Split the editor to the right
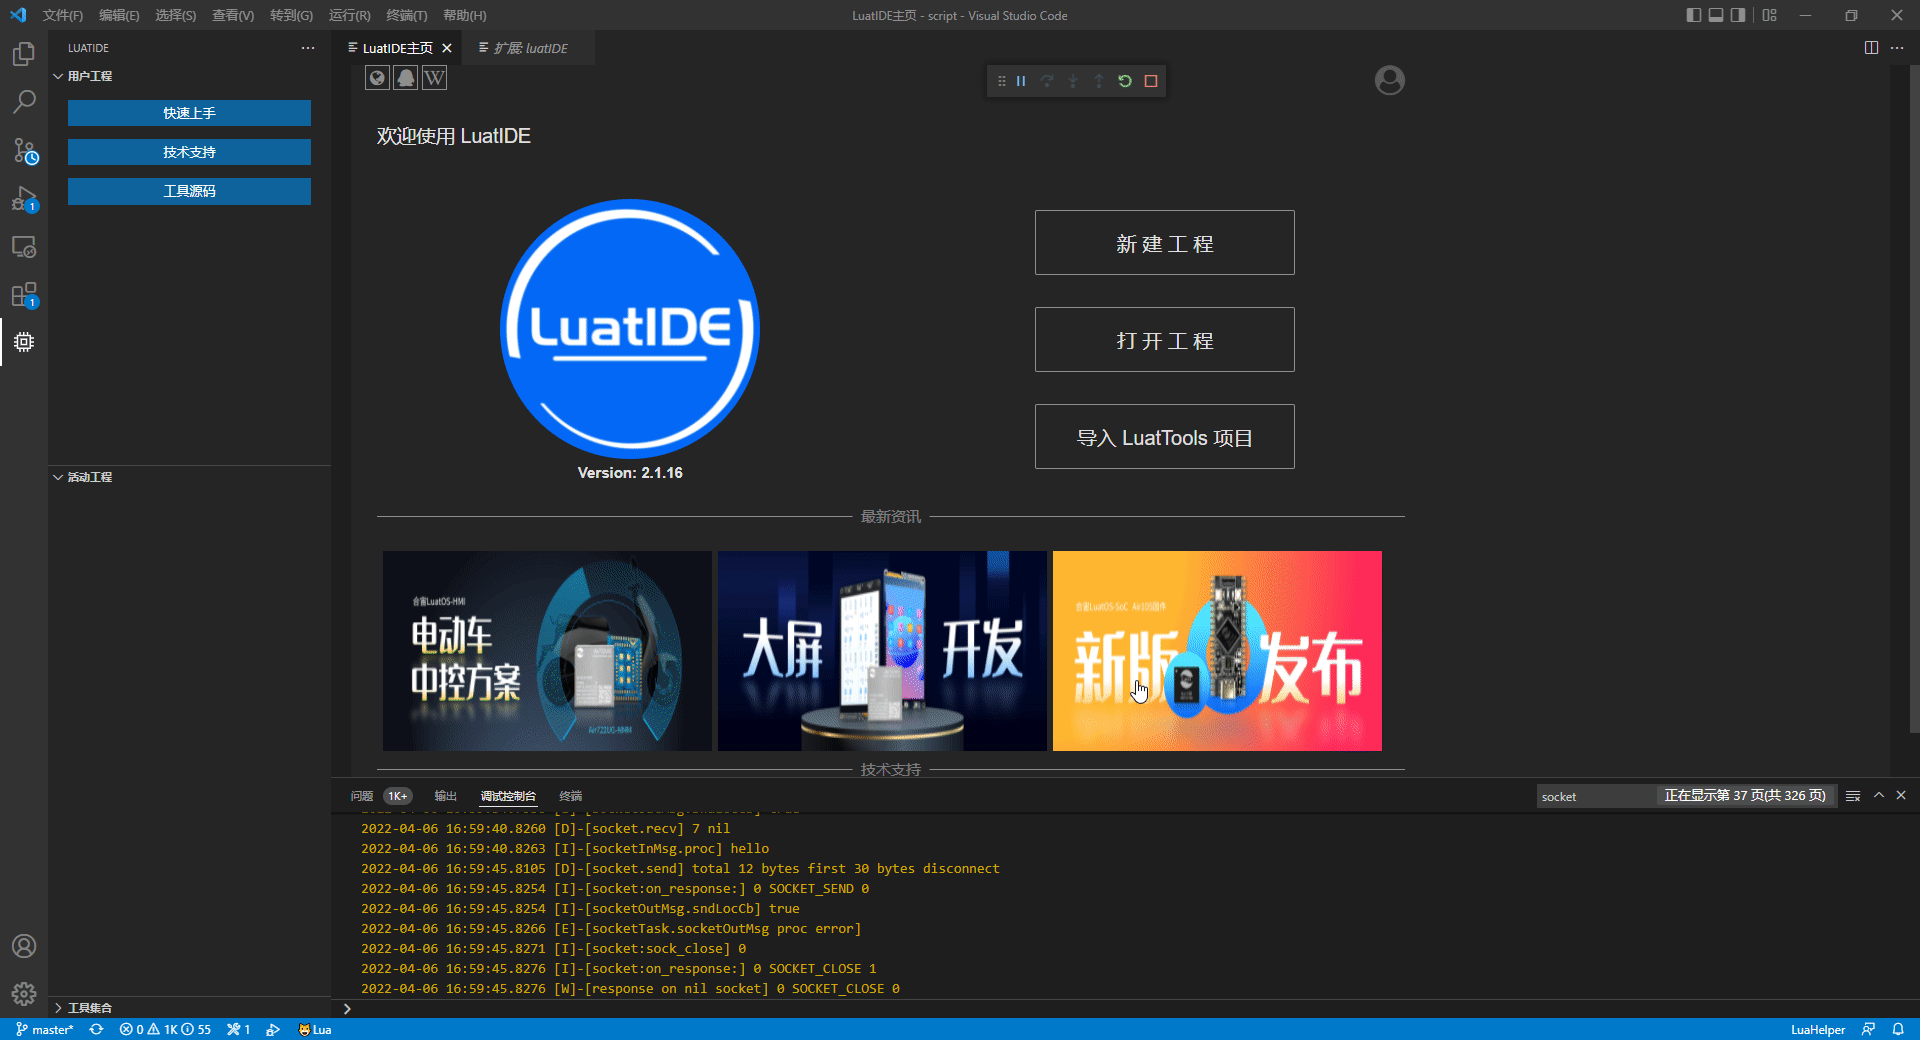Screen dimensions: 1920x1040 (1871, 48)
